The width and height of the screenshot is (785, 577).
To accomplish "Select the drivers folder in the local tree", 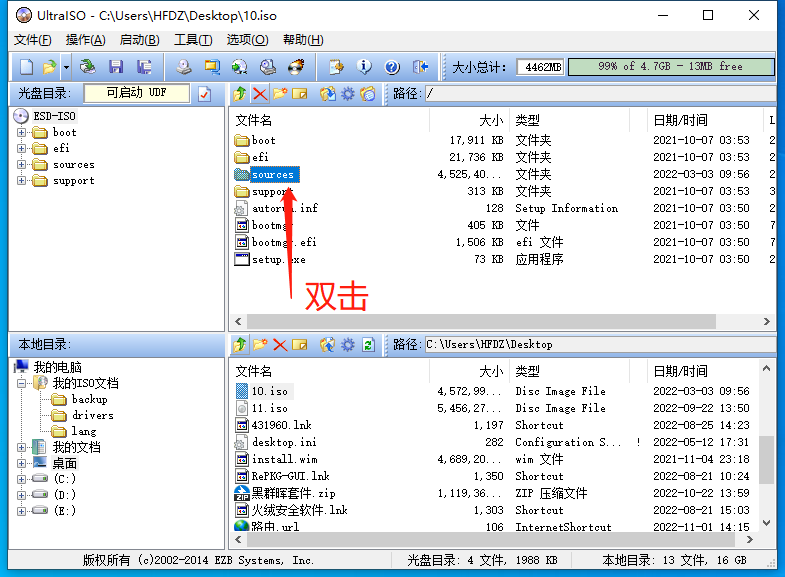I will coord(93,415).
